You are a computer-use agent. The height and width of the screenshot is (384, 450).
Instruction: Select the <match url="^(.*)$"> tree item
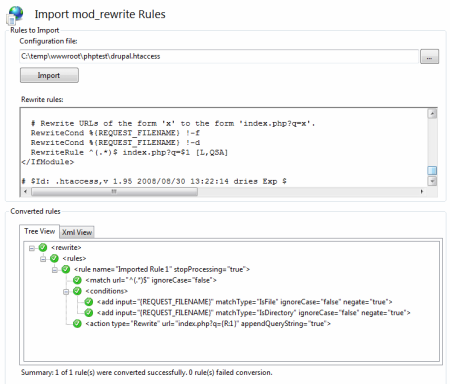click(x=151, y=280)
